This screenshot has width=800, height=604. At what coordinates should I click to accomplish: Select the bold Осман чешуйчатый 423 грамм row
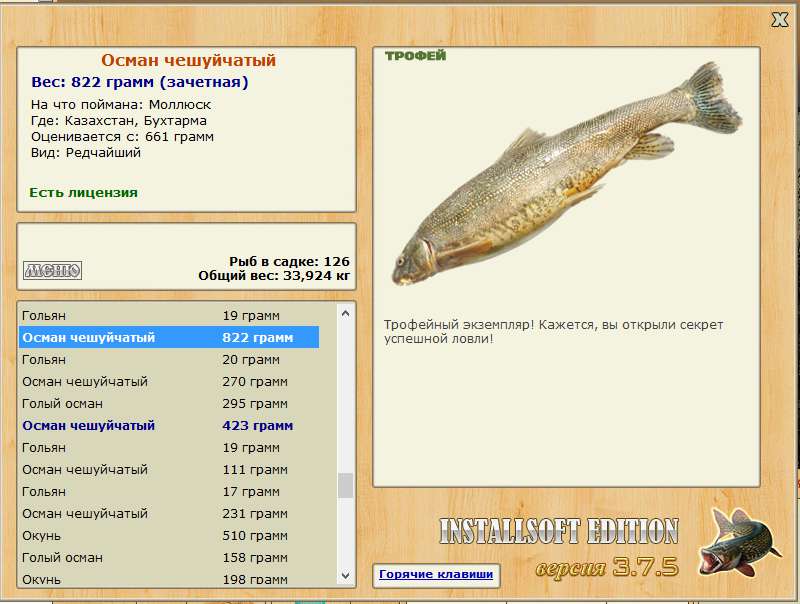click(x=169, y=425)
